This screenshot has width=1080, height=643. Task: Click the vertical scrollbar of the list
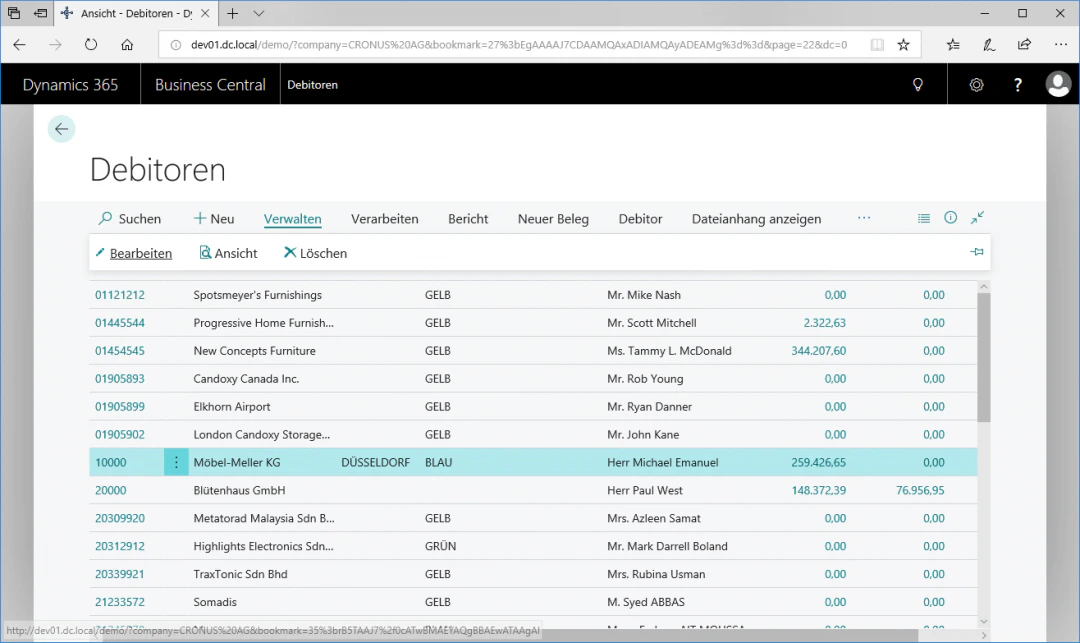[984, 358]
